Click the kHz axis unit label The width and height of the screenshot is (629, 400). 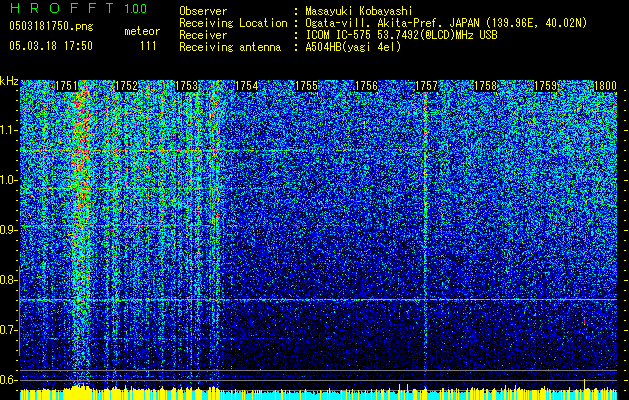click(9, 81)
